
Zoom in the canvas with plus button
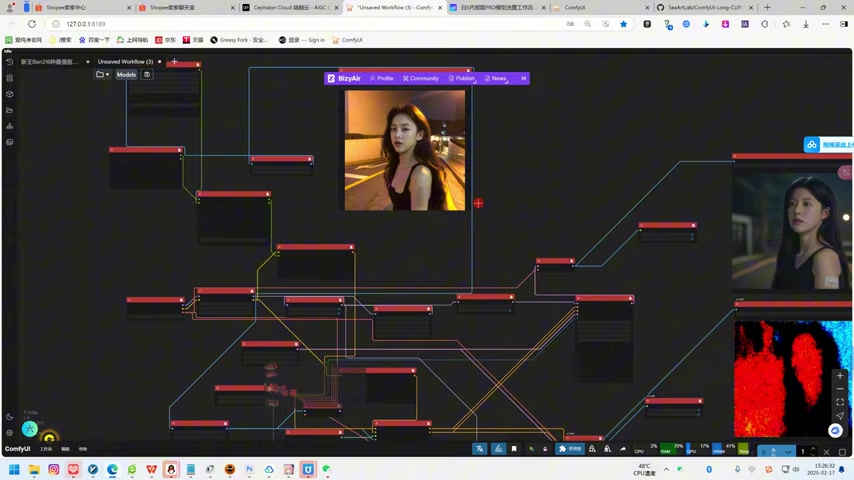point(840,376)
